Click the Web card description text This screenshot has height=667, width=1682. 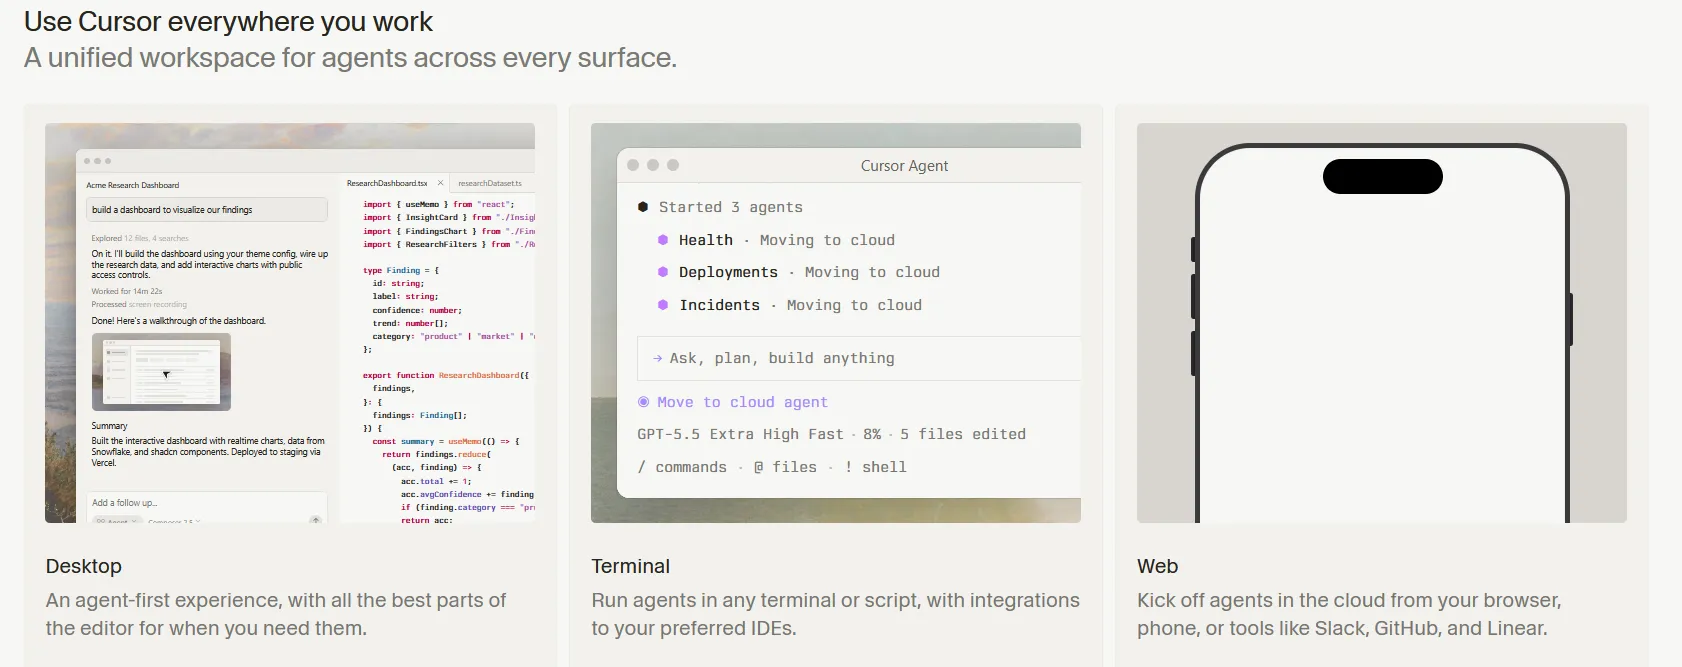tap(1349, 614)
